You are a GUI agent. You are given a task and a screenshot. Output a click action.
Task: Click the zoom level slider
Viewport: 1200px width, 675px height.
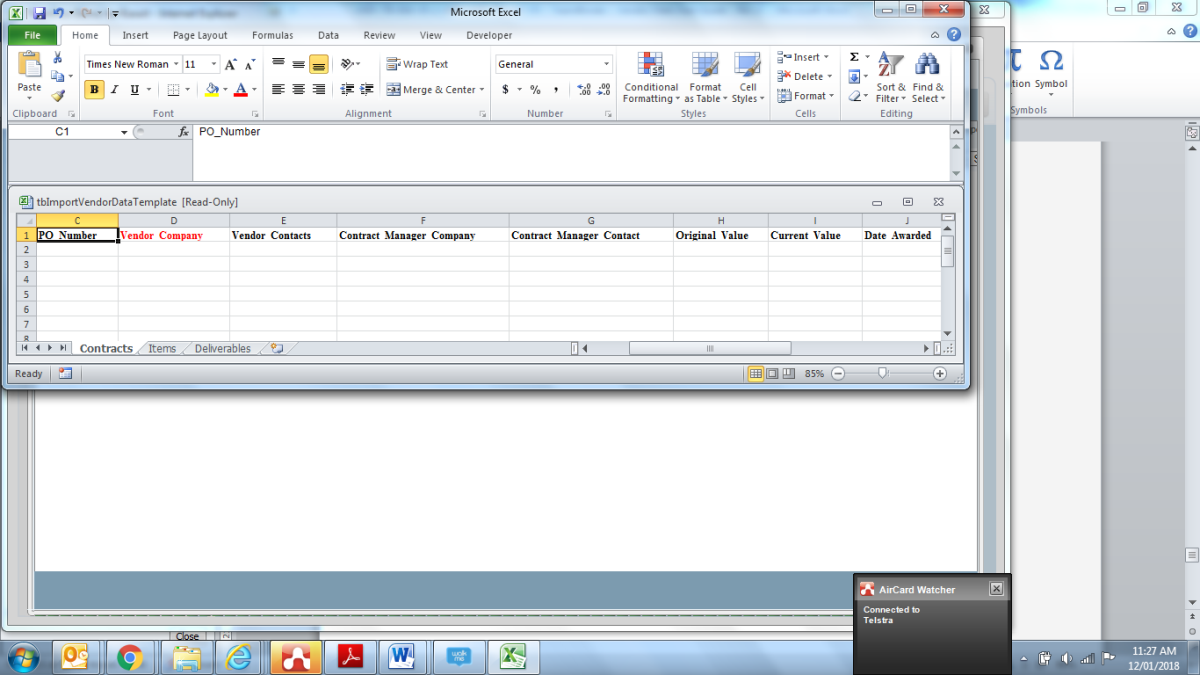[882, 373]
